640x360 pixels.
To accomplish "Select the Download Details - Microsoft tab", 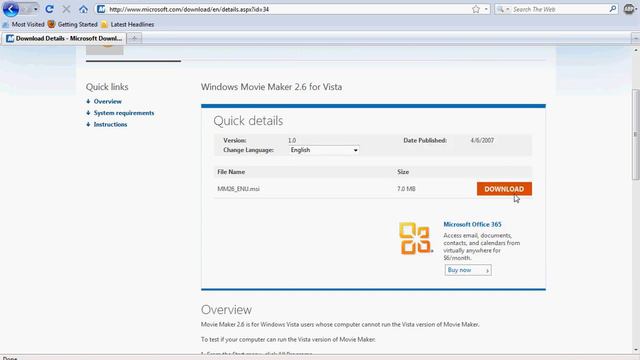I will 64,38.
